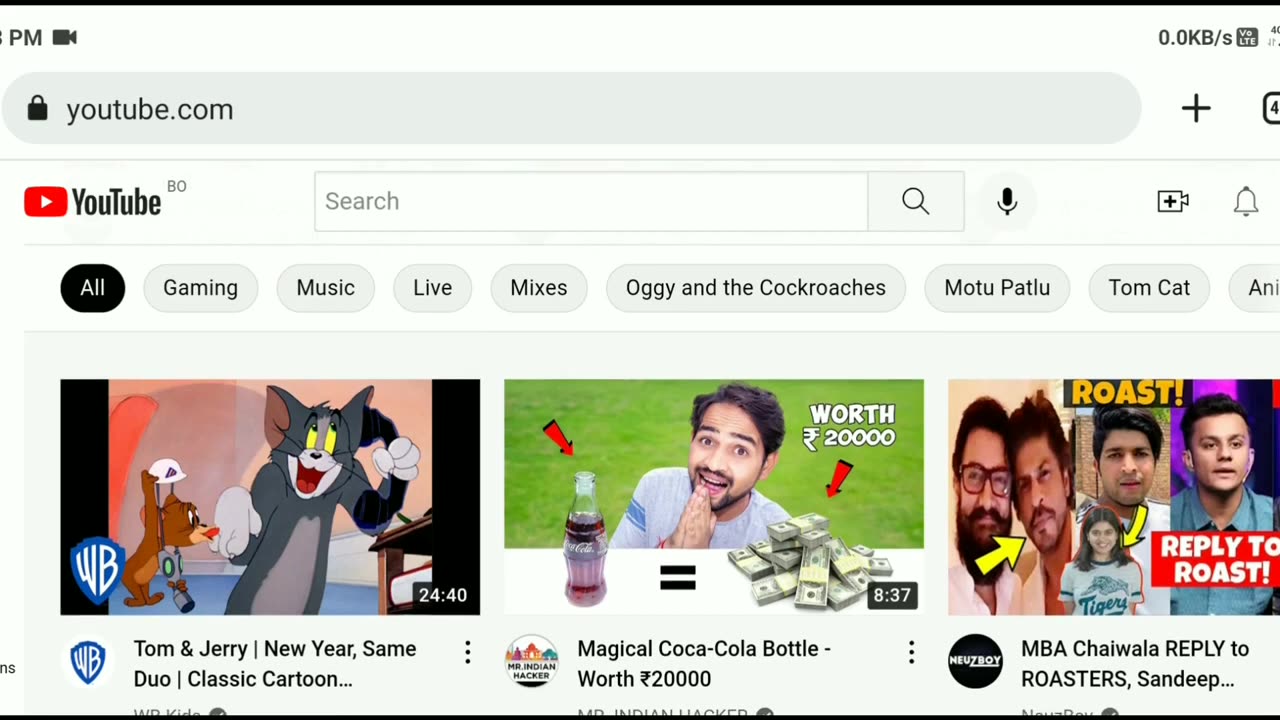This screenshot has width=1280, height=720.
Task: Open options menu for Coca-Cola Bottle video
Action: click(911, 653)
